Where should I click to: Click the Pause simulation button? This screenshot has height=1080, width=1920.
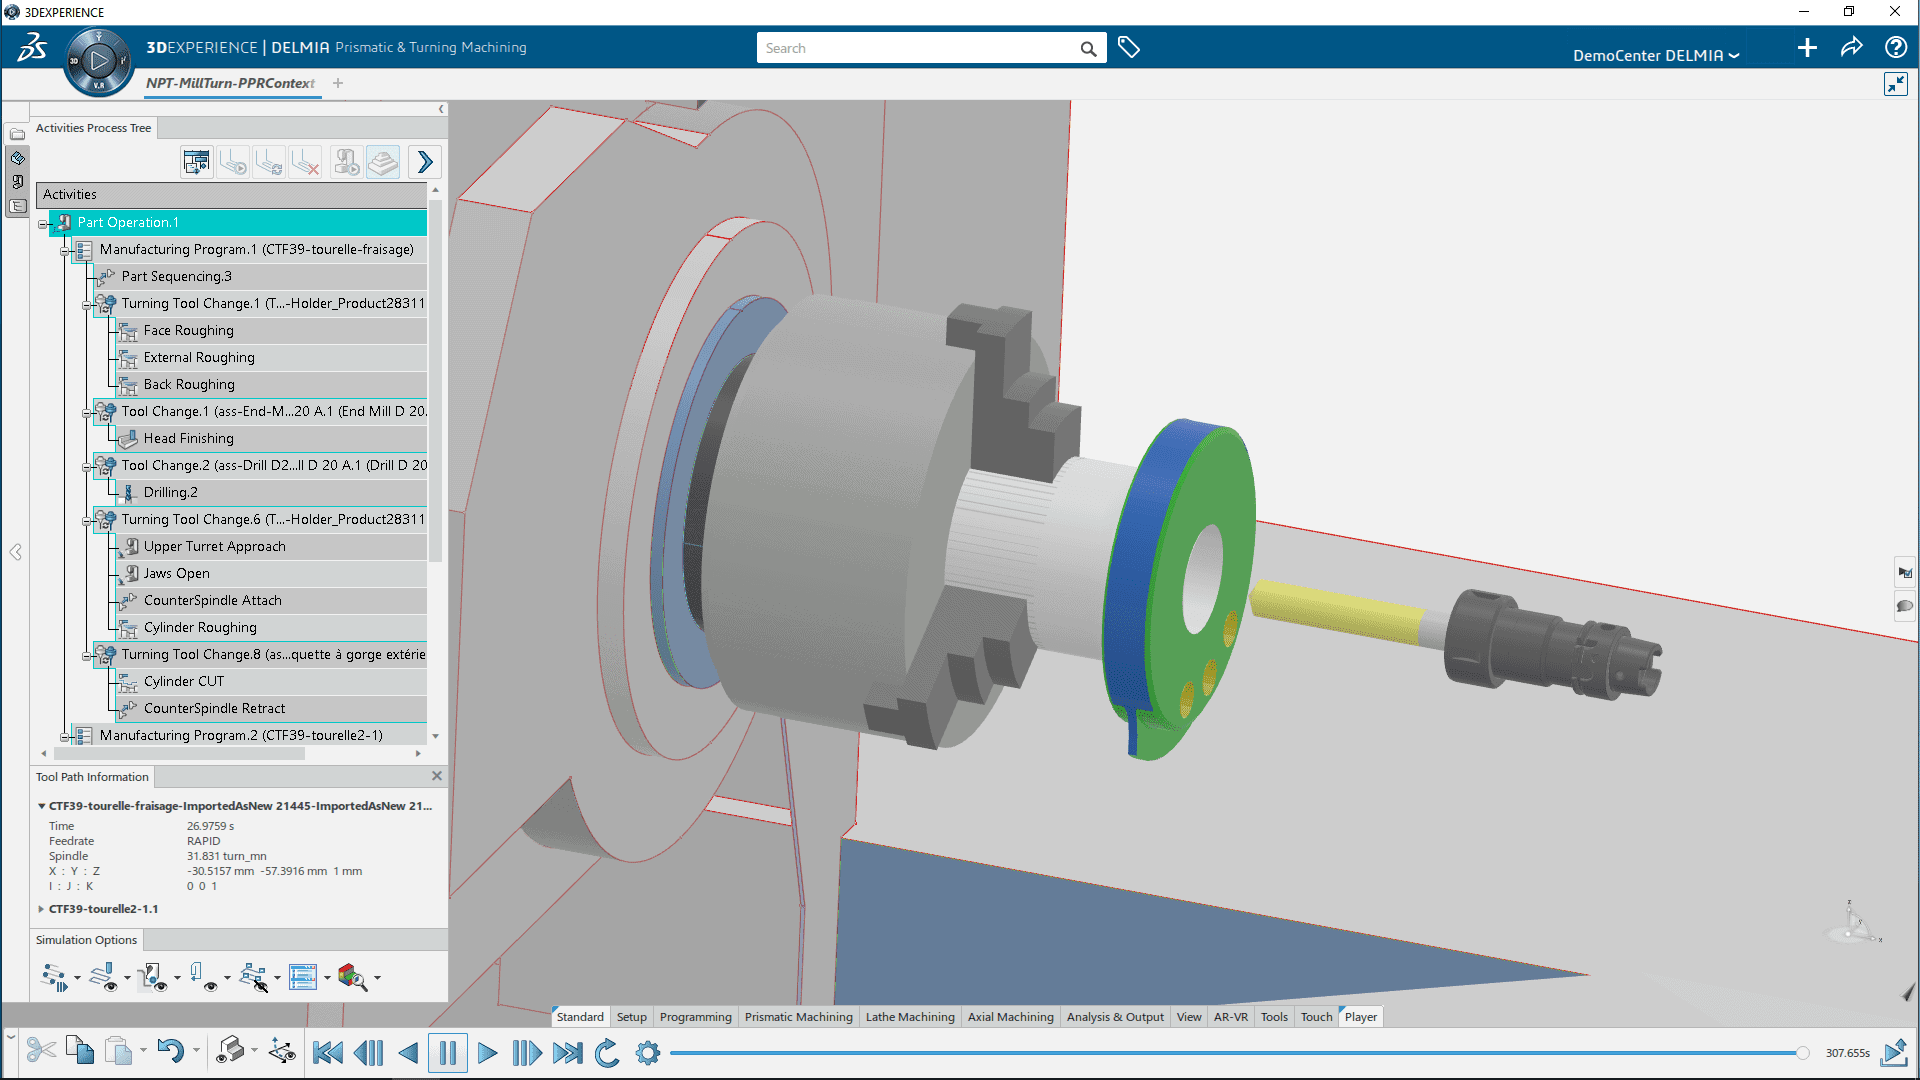447,1051
